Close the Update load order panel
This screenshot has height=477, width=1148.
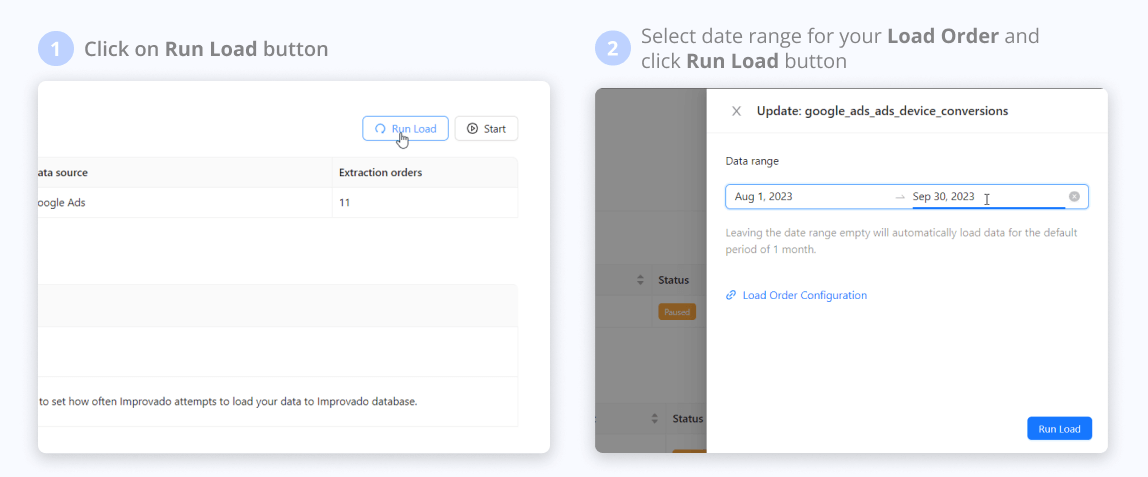(736, 111)
